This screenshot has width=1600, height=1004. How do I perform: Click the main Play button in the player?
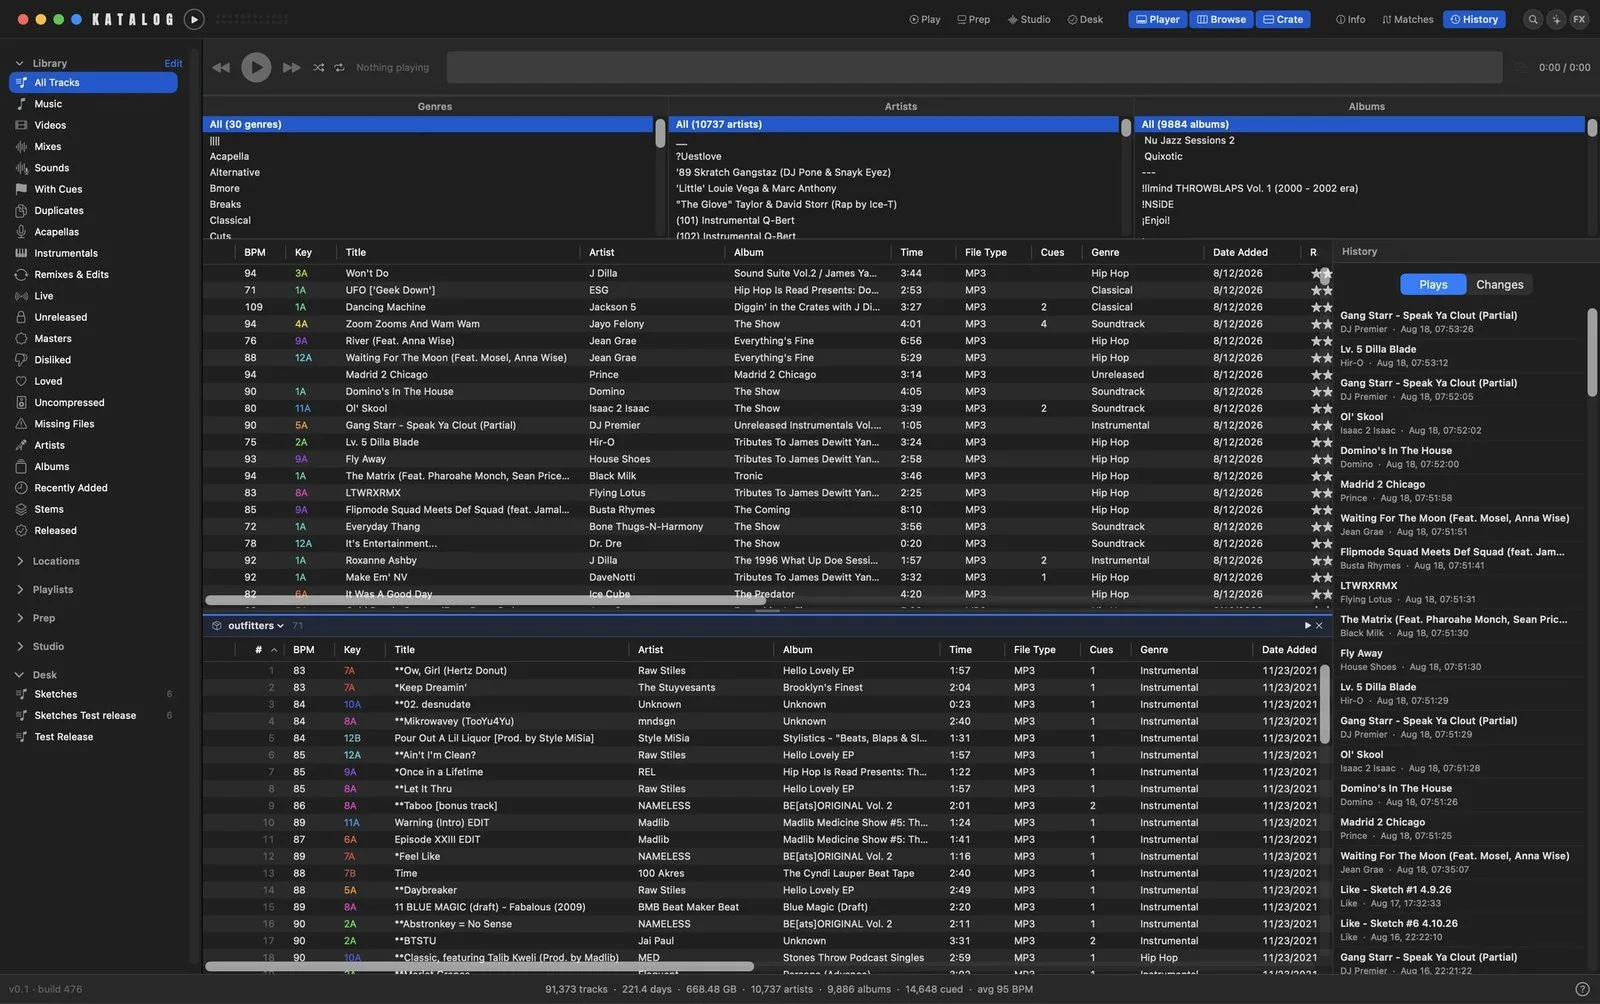(x=256, y=67)
